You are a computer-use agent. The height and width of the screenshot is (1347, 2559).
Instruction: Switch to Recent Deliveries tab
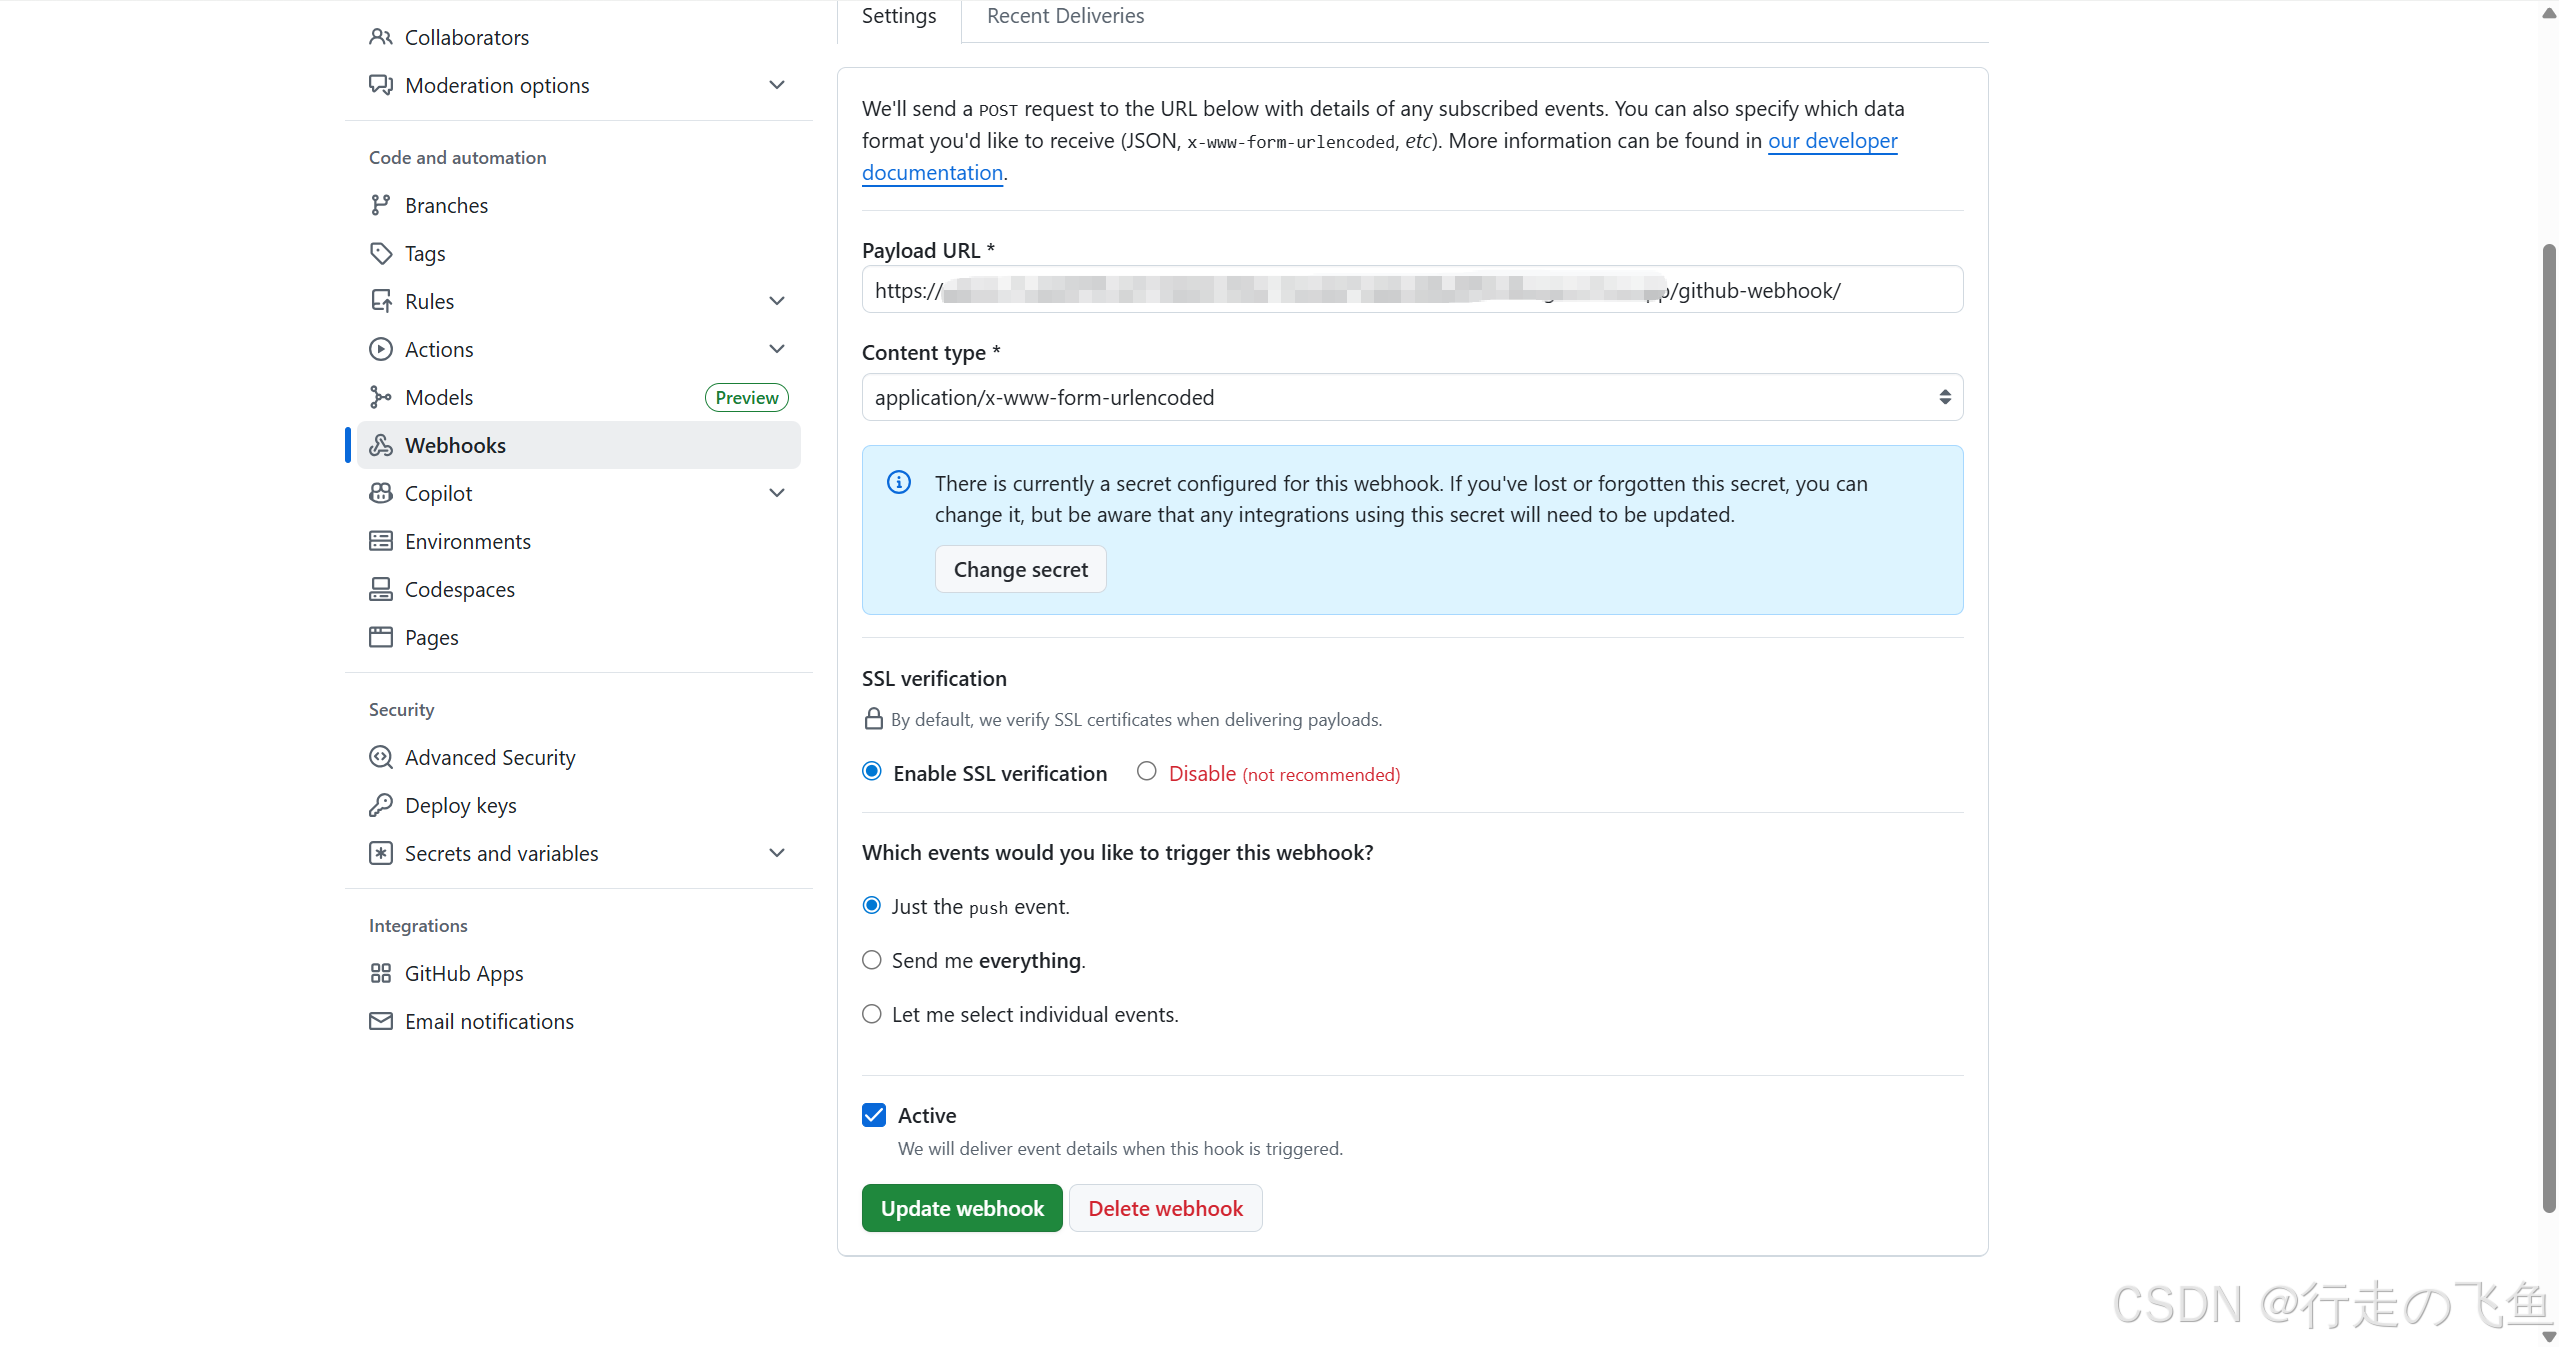pos(1065,16)
